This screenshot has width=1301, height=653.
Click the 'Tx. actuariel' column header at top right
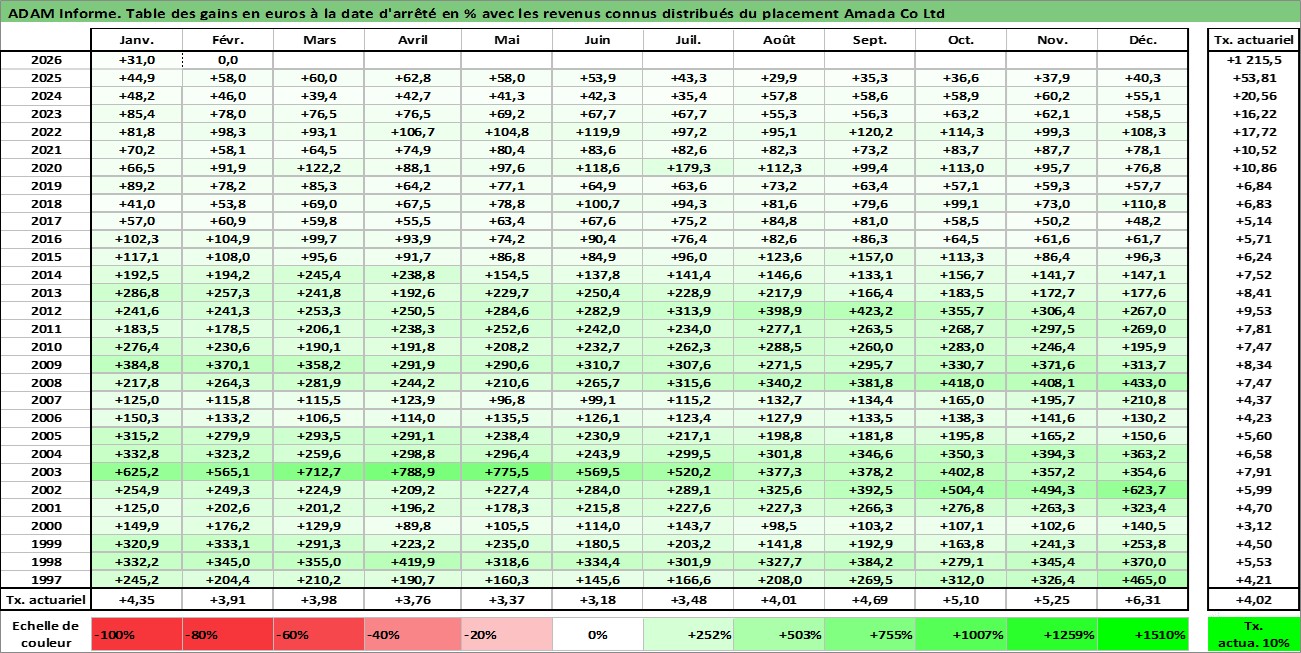click(1253, 40)
